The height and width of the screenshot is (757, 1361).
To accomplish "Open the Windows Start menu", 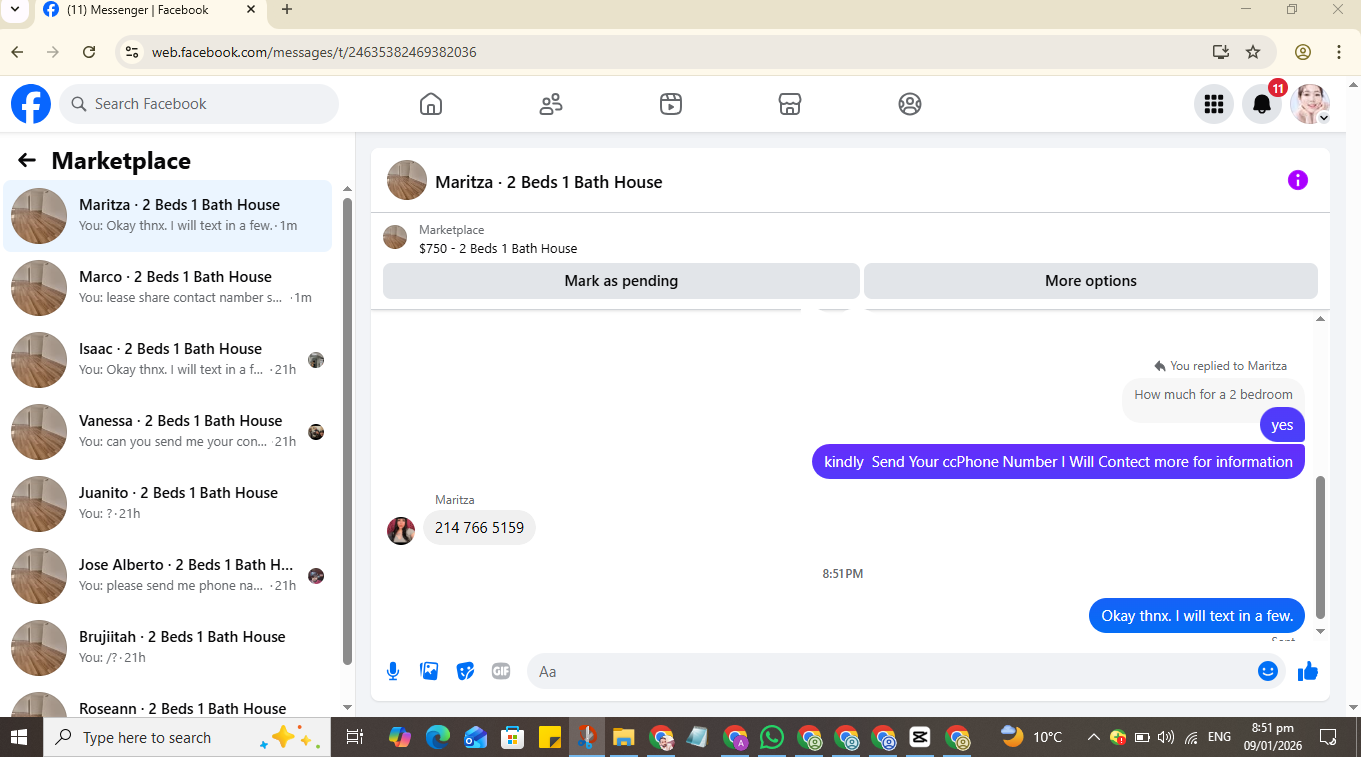I will [x=19, y=737].
